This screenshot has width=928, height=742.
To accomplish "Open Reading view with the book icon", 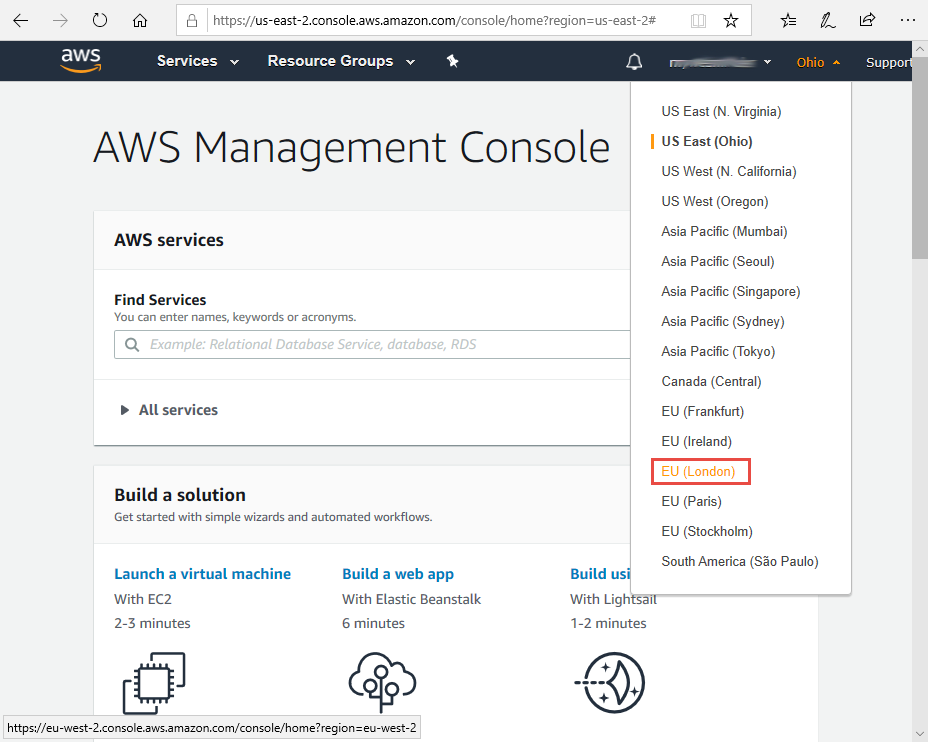I will pyautogui.click(x=698, y=21).
